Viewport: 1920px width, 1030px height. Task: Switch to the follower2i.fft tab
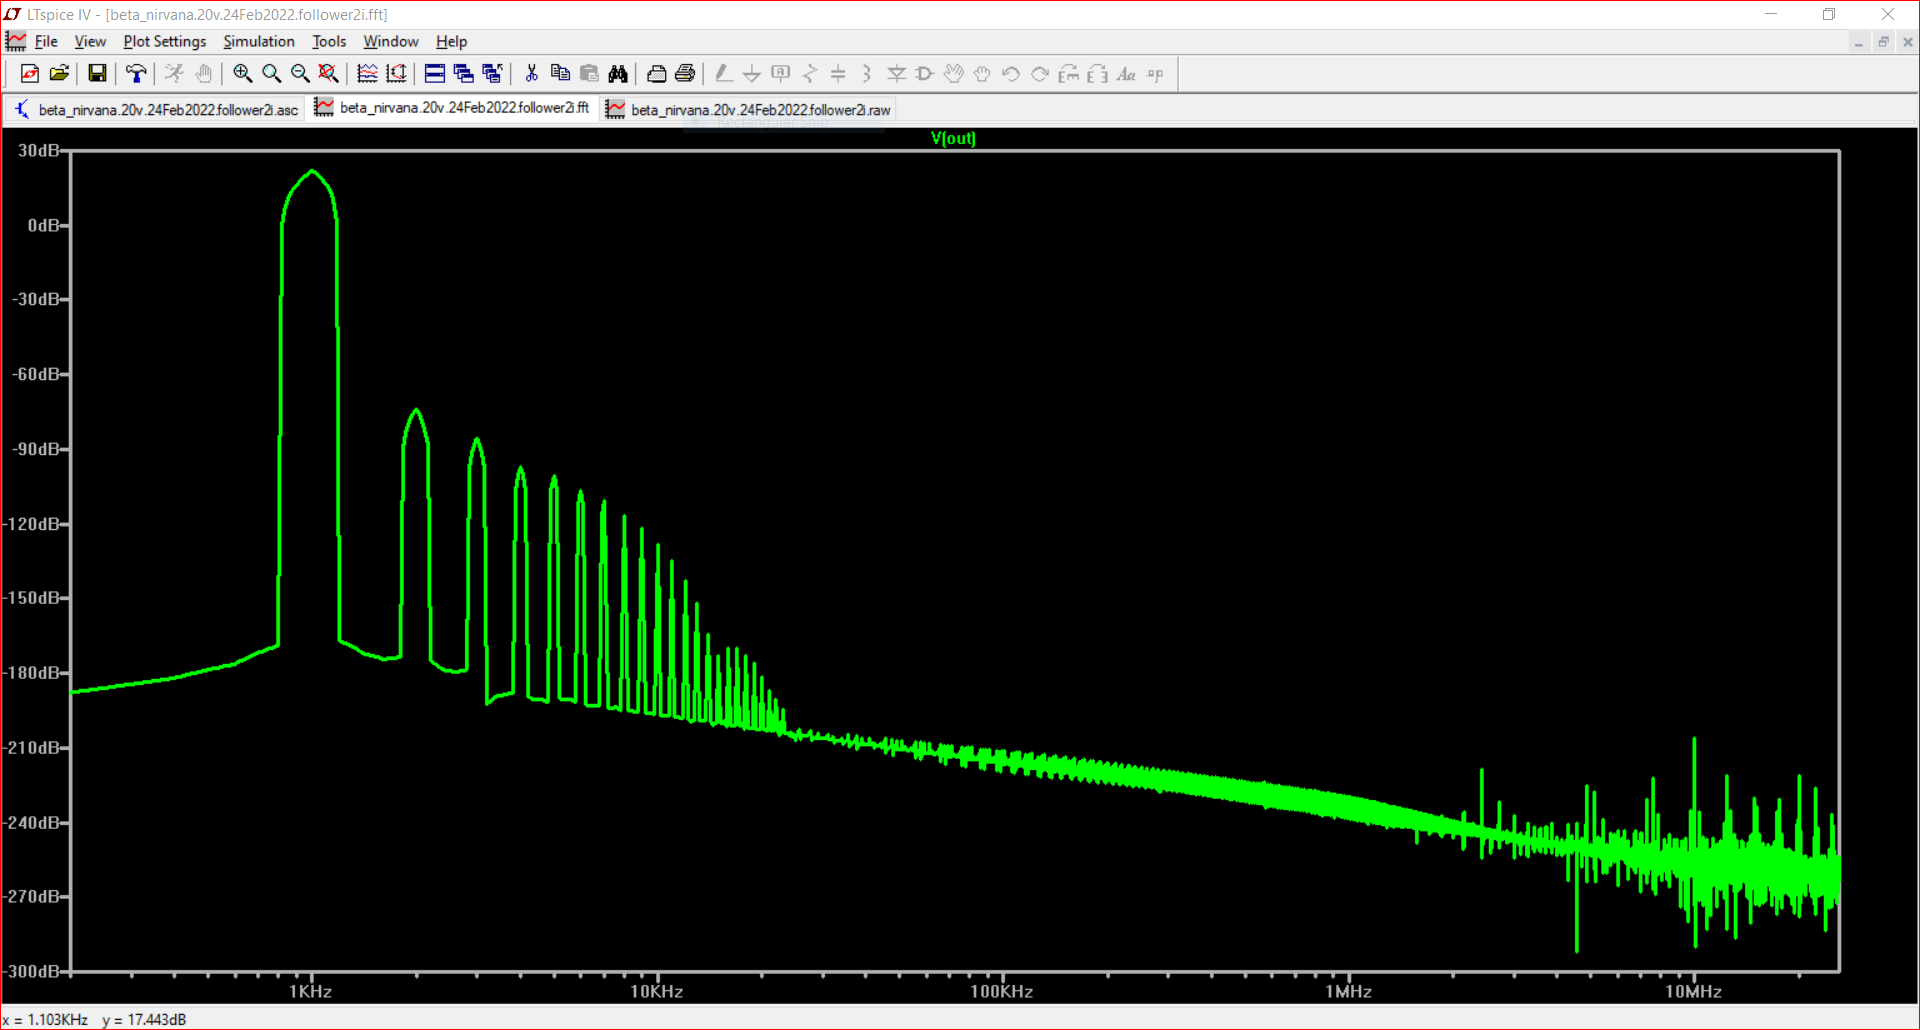click(x=453, y=107)
